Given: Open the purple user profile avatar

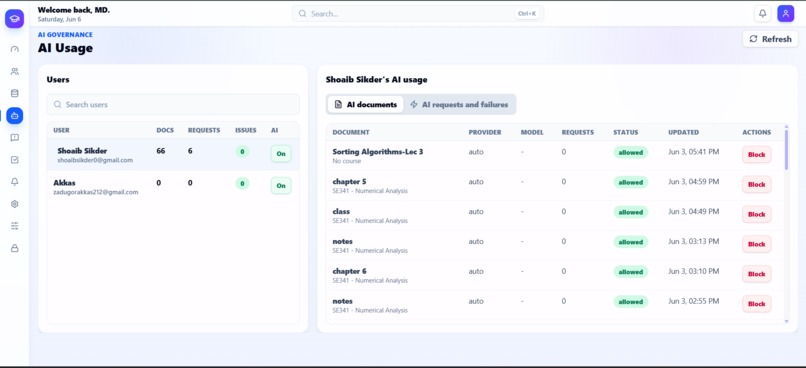Looking at the screenshot, I should pyautogui.click(x=785, y=13).
